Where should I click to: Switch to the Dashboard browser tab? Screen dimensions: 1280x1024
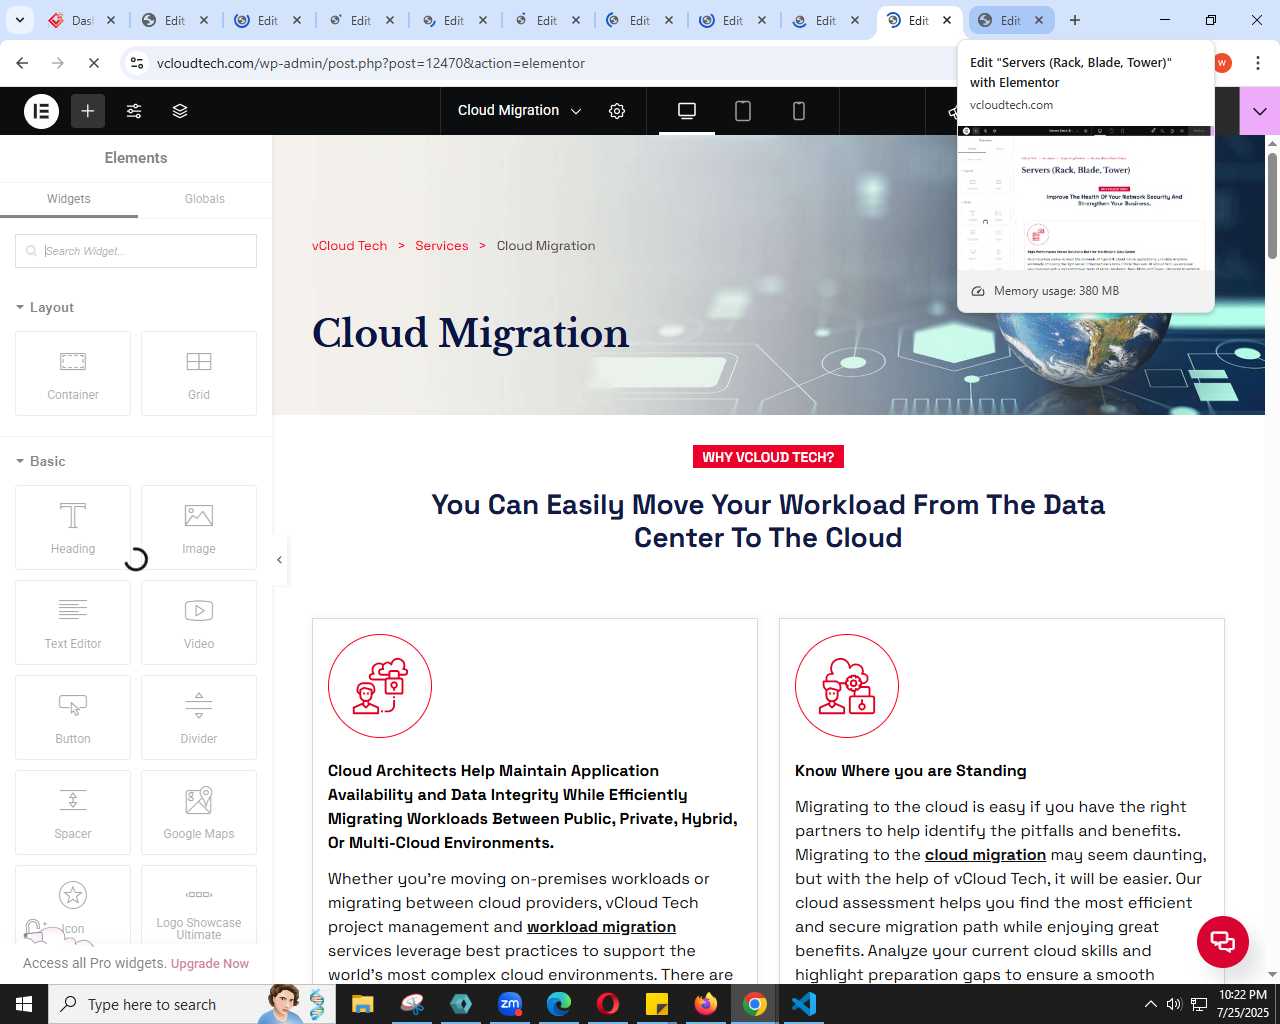coord(82,20)
